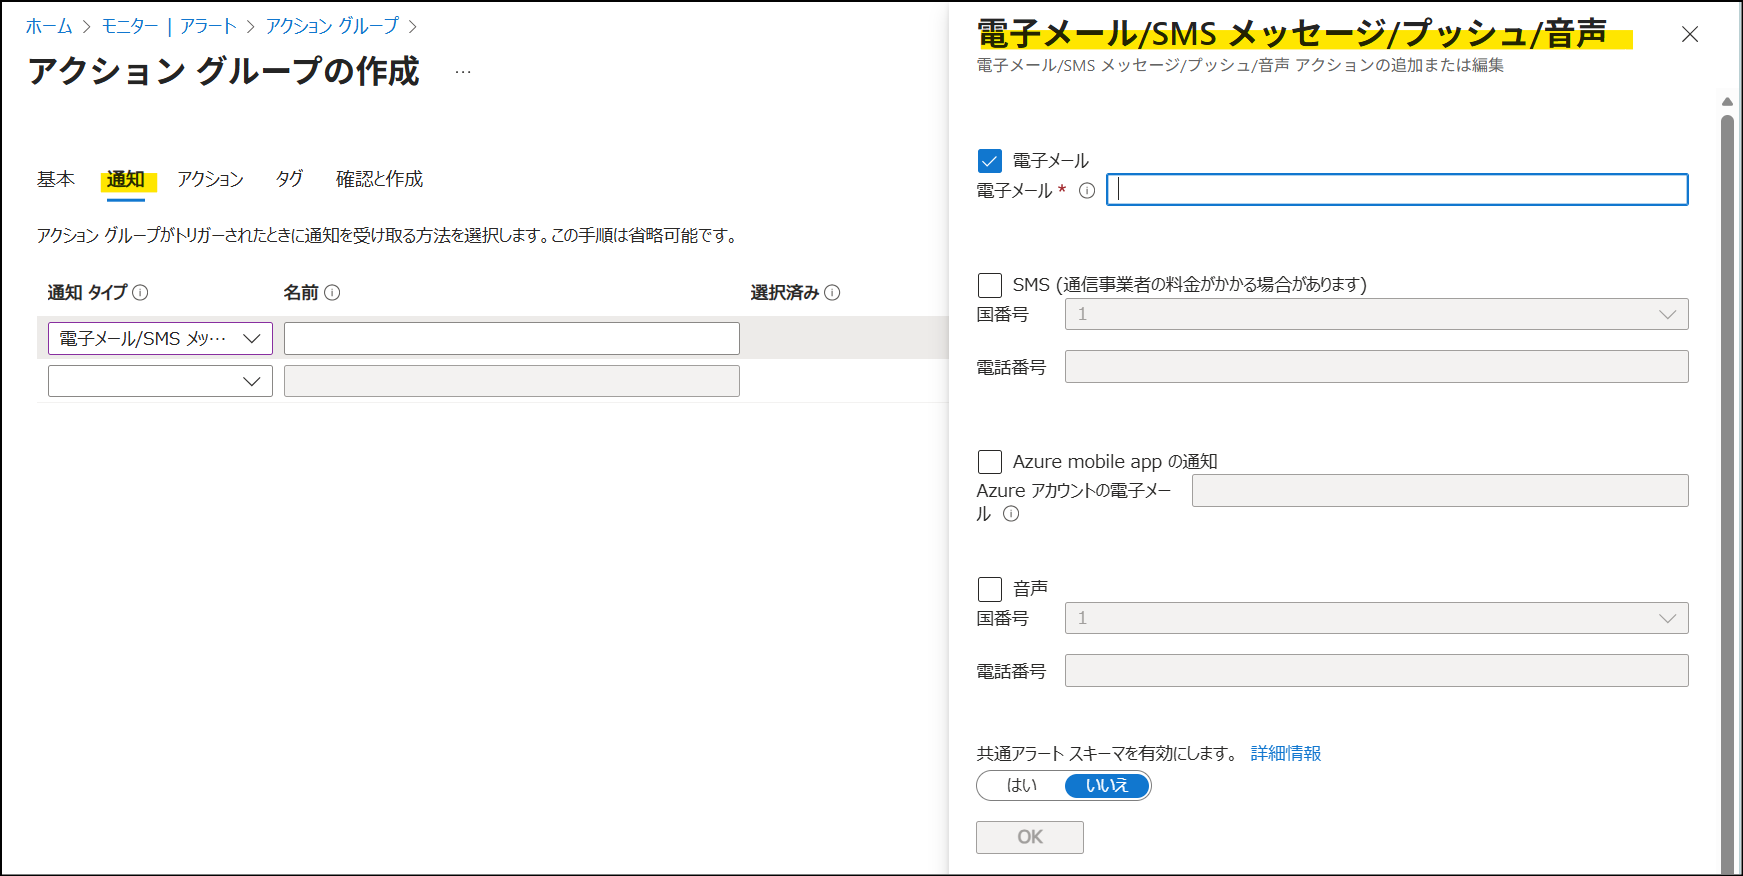Open the 確認と作成 tab
Screen dimensions: 1743x876
tap(379, 179)
